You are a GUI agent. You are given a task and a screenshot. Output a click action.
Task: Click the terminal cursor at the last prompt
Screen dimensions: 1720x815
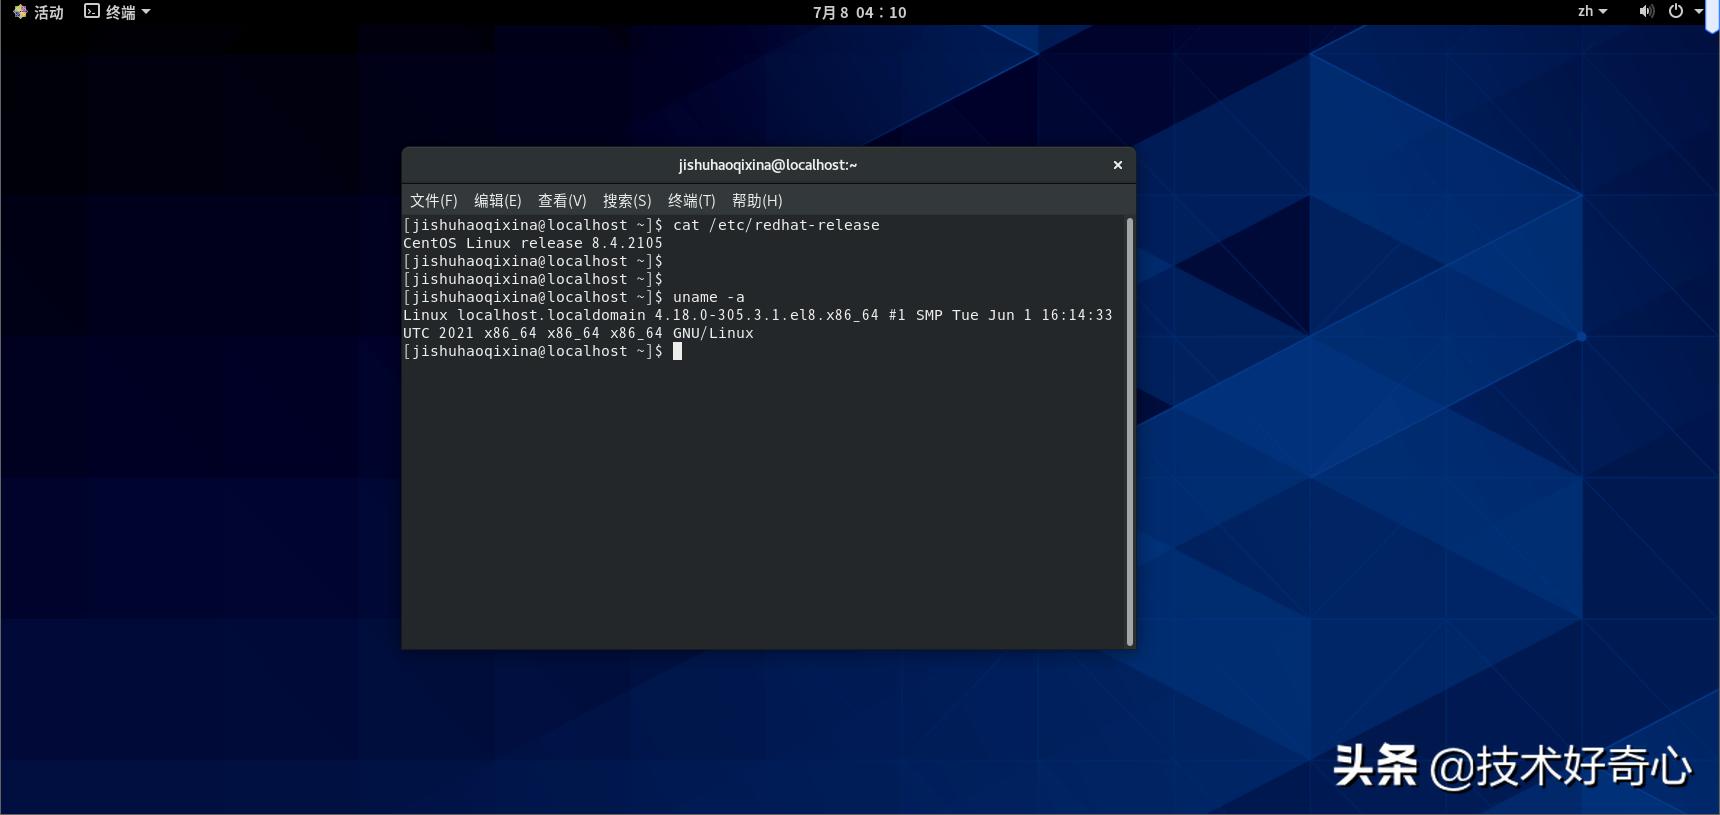click(677, 351)
